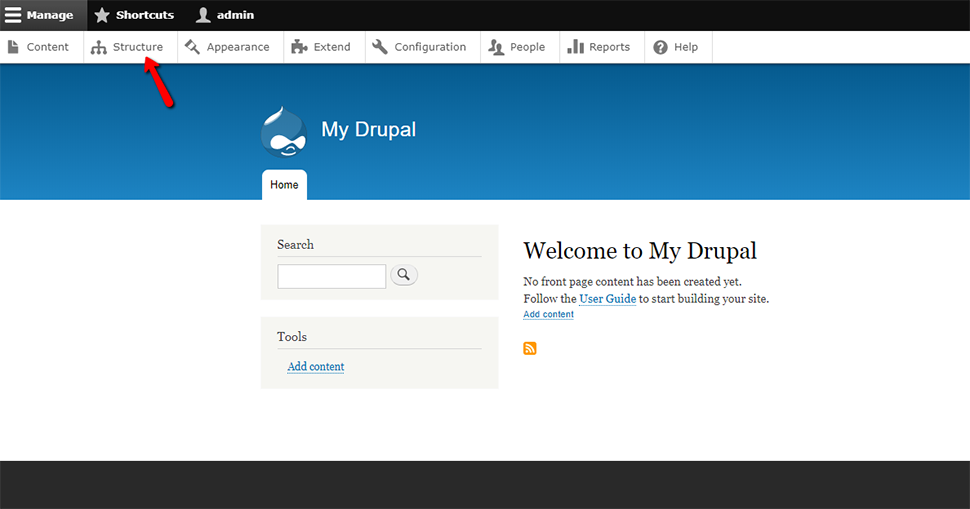Click the Content page icon
The width and height of the screenshot is (970, 509).
[x=13, y=47]
